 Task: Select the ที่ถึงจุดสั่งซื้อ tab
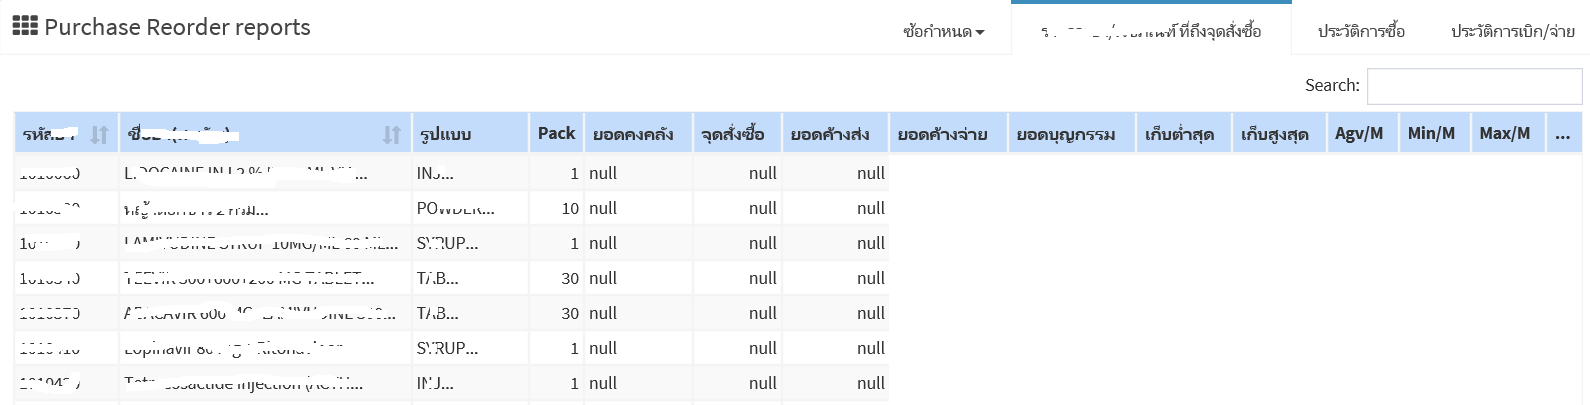coord(1151,31)
